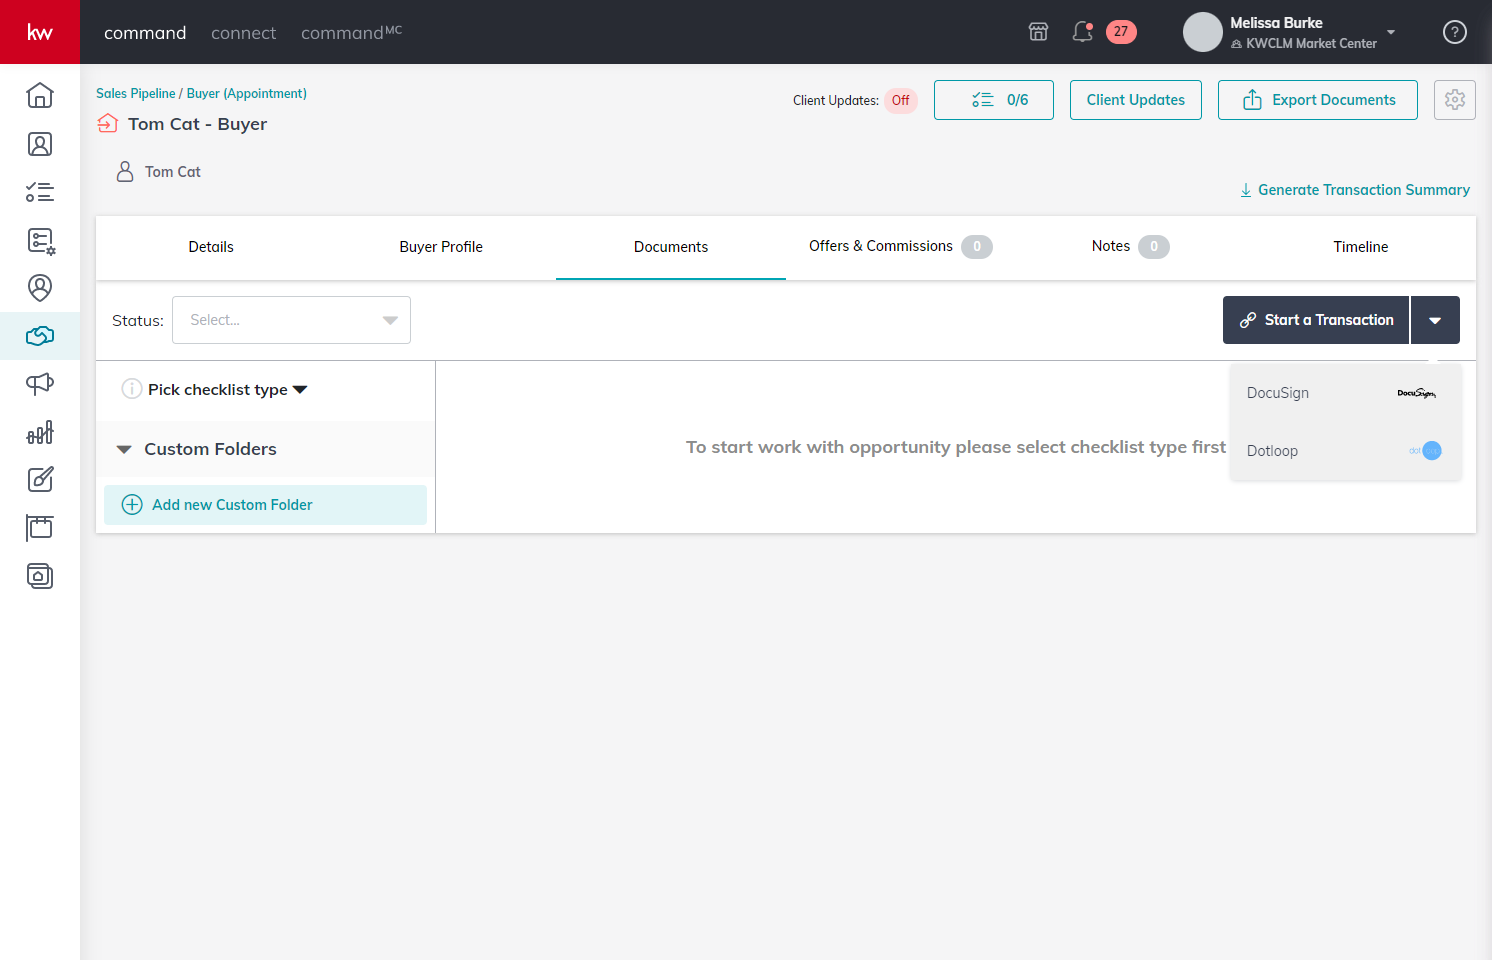
Task: Open the Status select dropdown
Action: (291, 320)
